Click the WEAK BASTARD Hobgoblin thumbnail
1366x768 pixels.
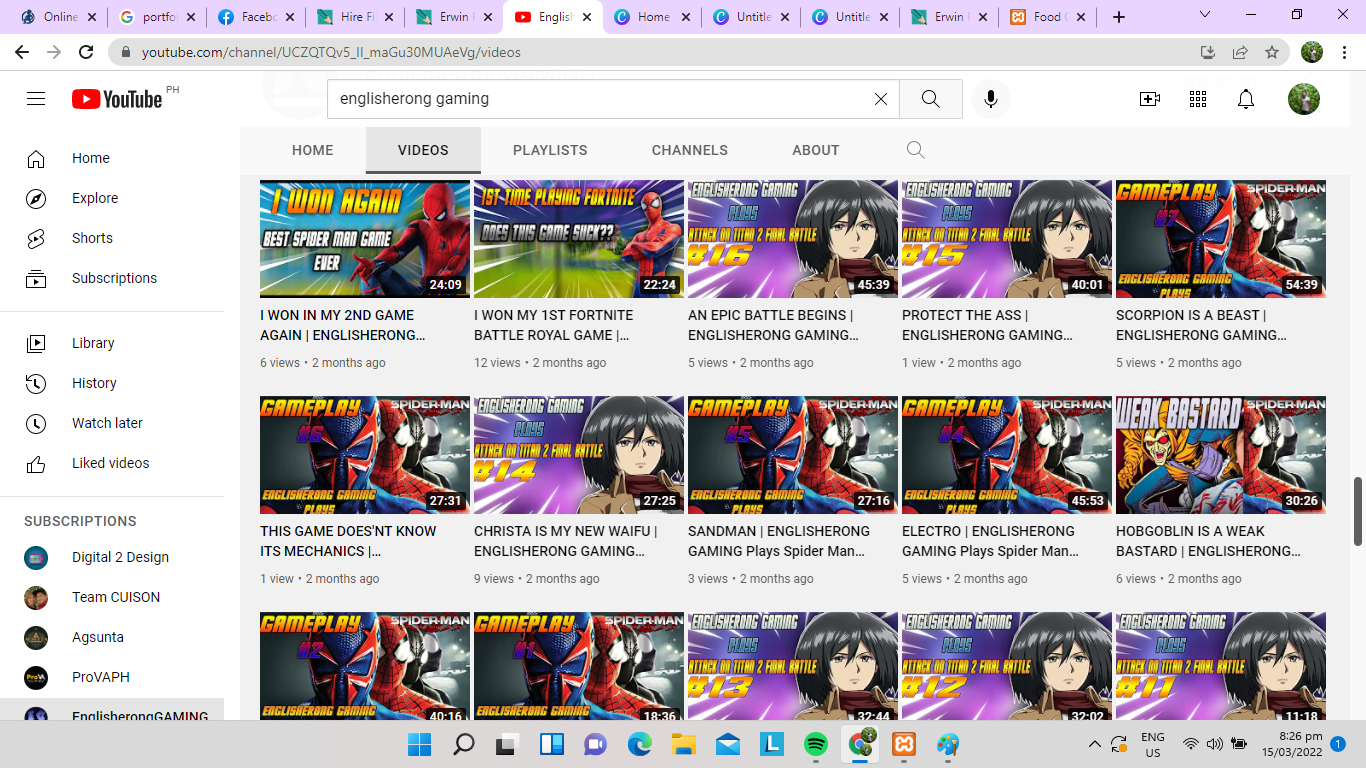(x=1221, y=455)
